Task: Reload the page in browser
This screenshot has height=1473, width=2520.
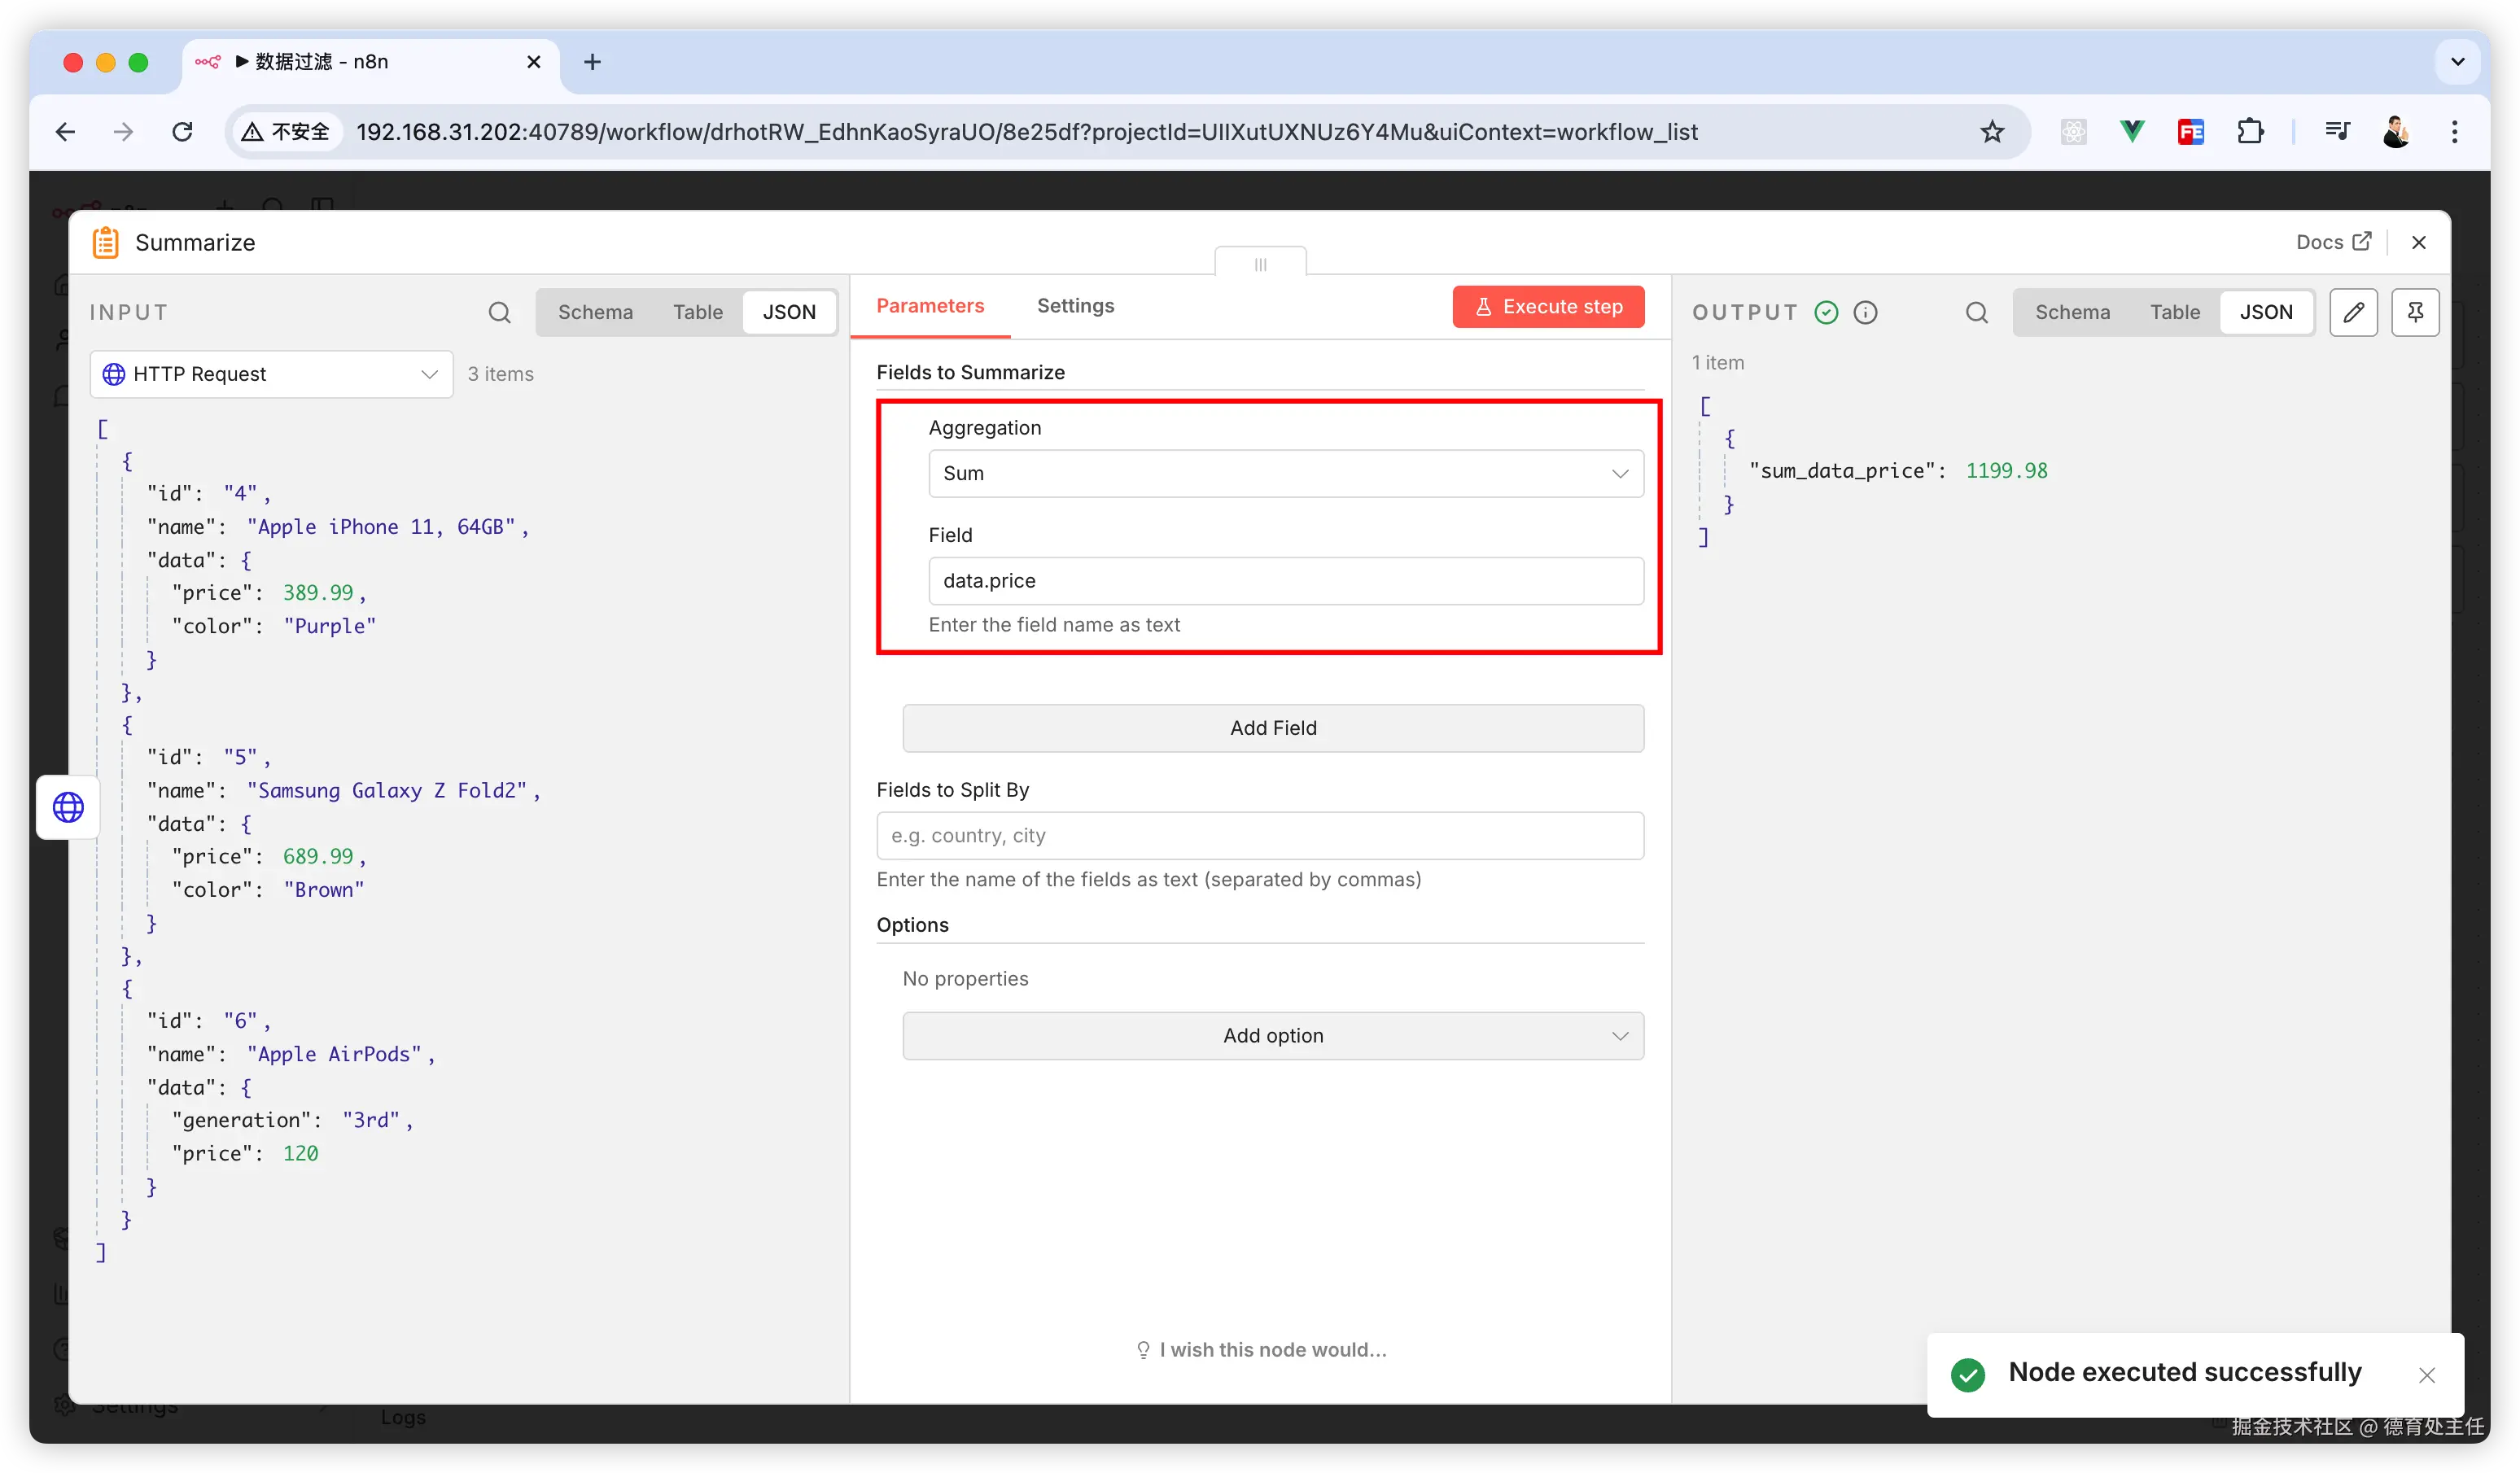Action: click(x=182, y=132)
